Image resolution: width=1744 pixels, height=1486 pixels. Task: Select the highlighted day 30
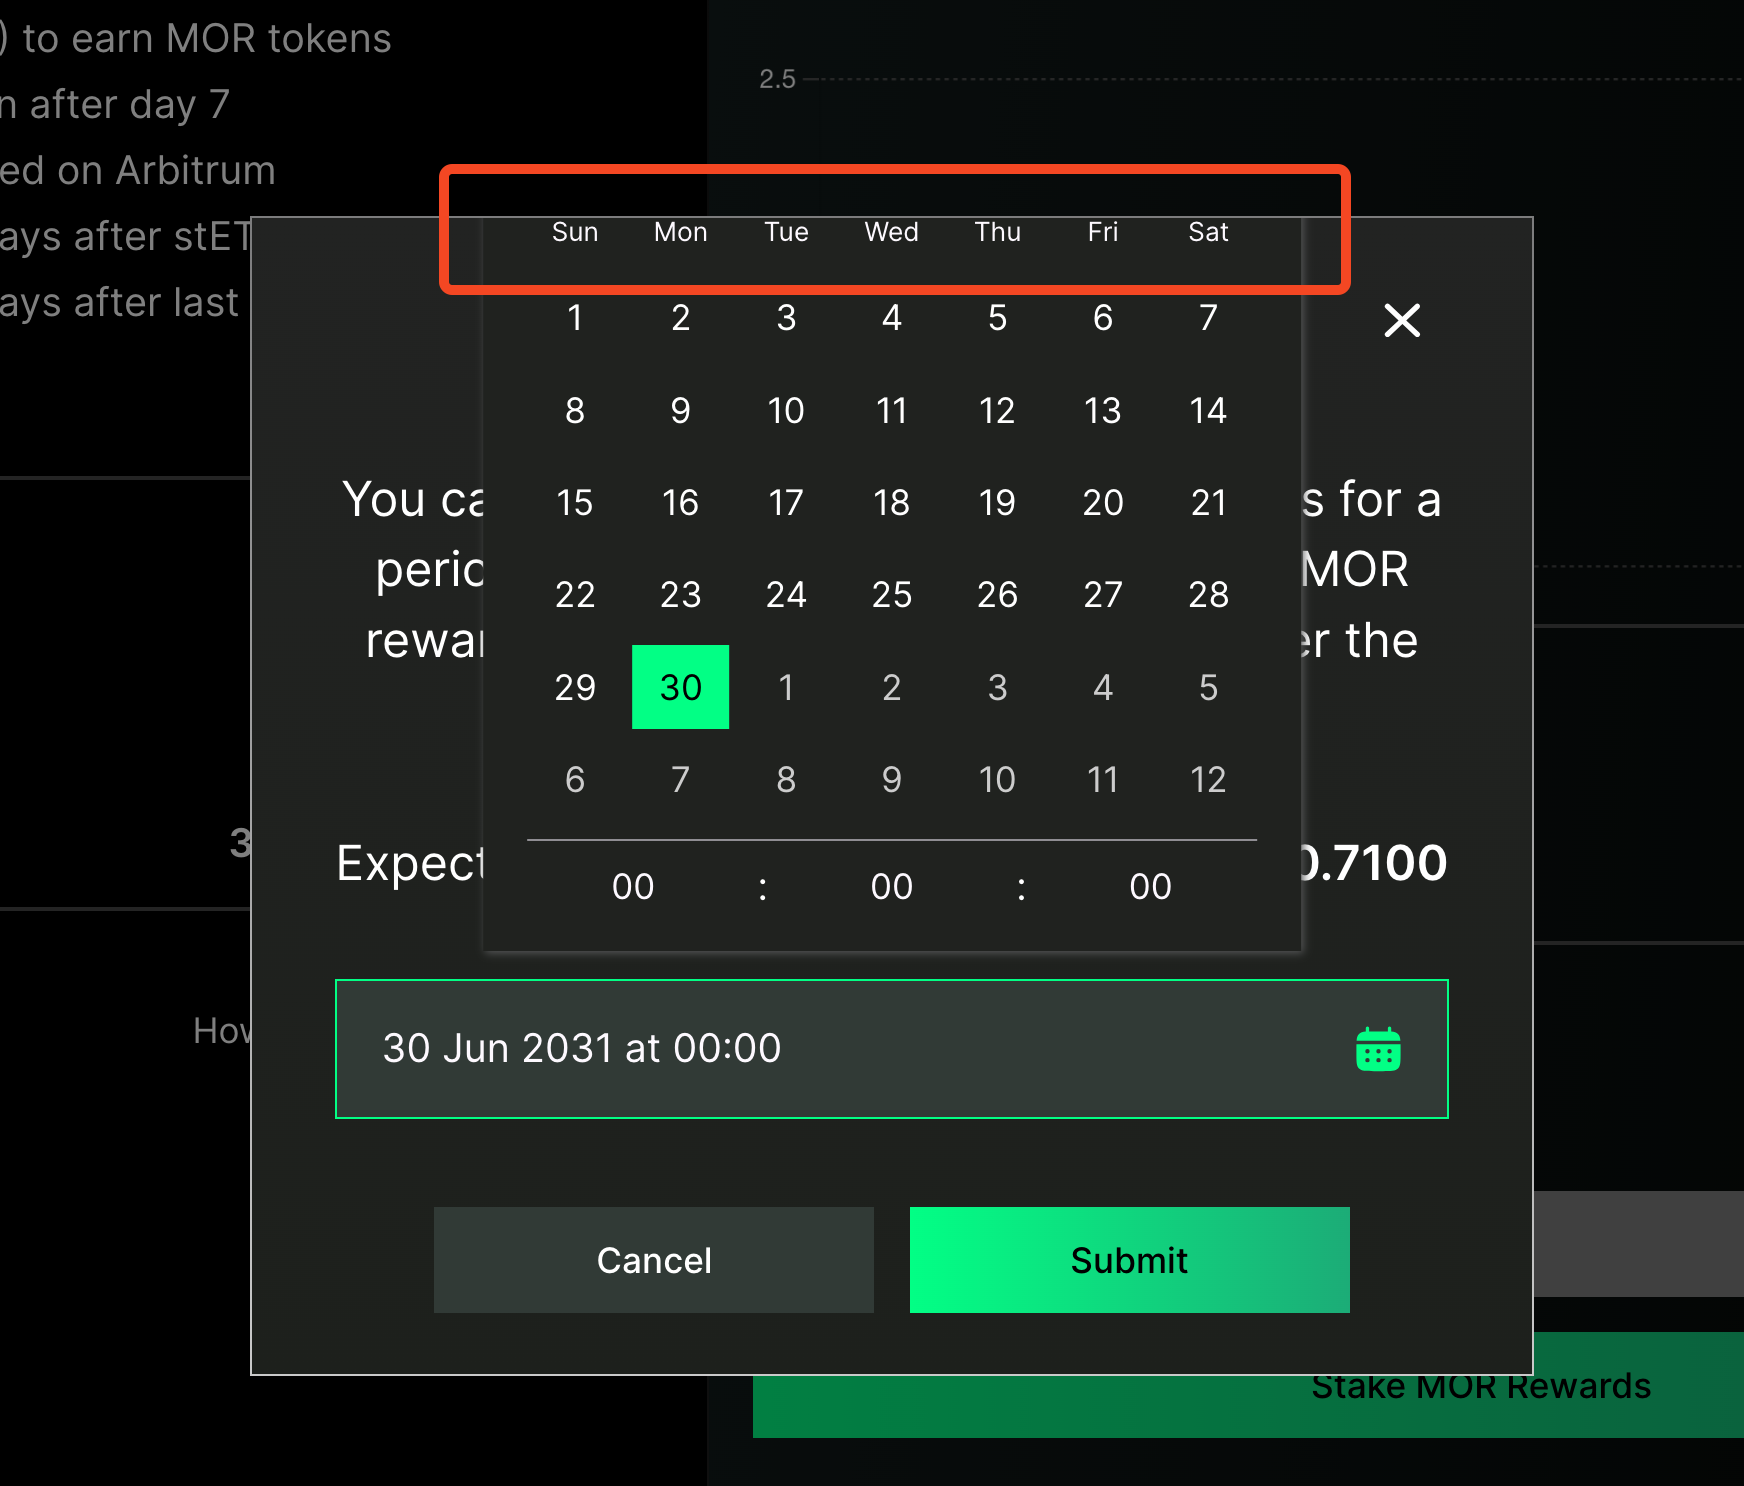point(680,687)
